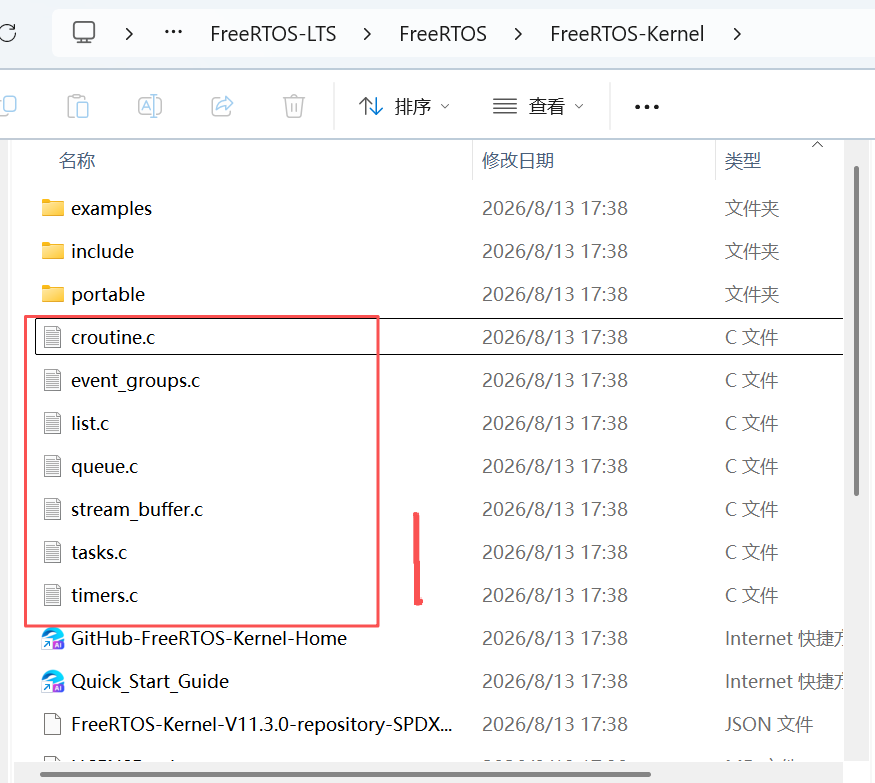Select the queue.c file icon
Screen dimensions: 875x783
click(x=52, y=465)
